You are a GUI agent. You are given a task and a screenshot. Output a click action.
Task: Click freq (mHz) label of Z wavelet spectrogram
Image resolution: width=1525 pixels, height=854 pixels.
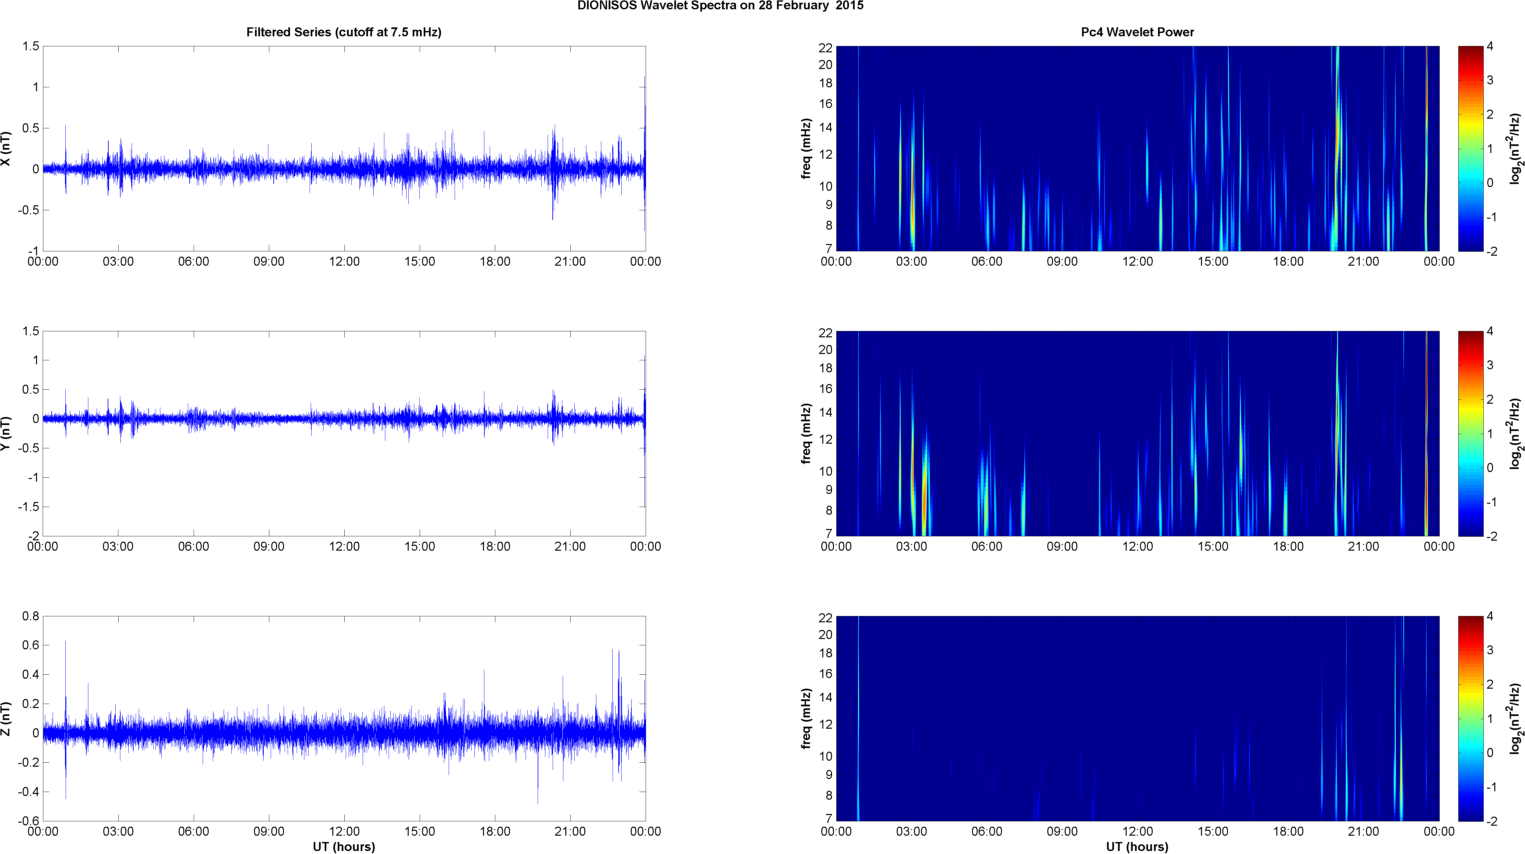click(805, 719)
